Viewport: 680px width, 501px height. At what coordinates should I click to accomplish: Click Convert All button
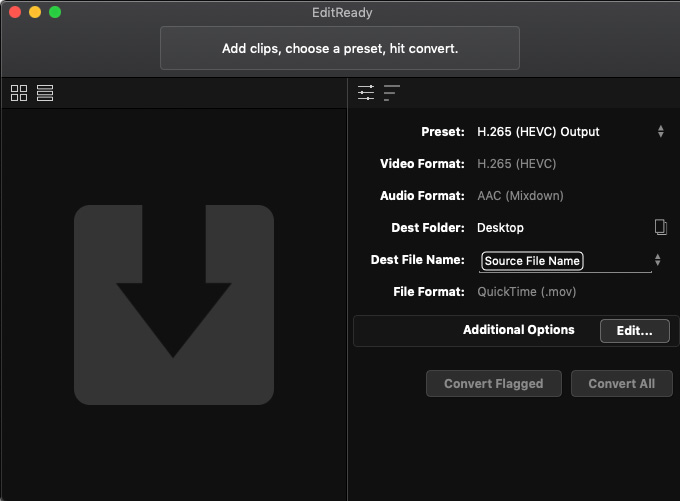pos(621,383)
